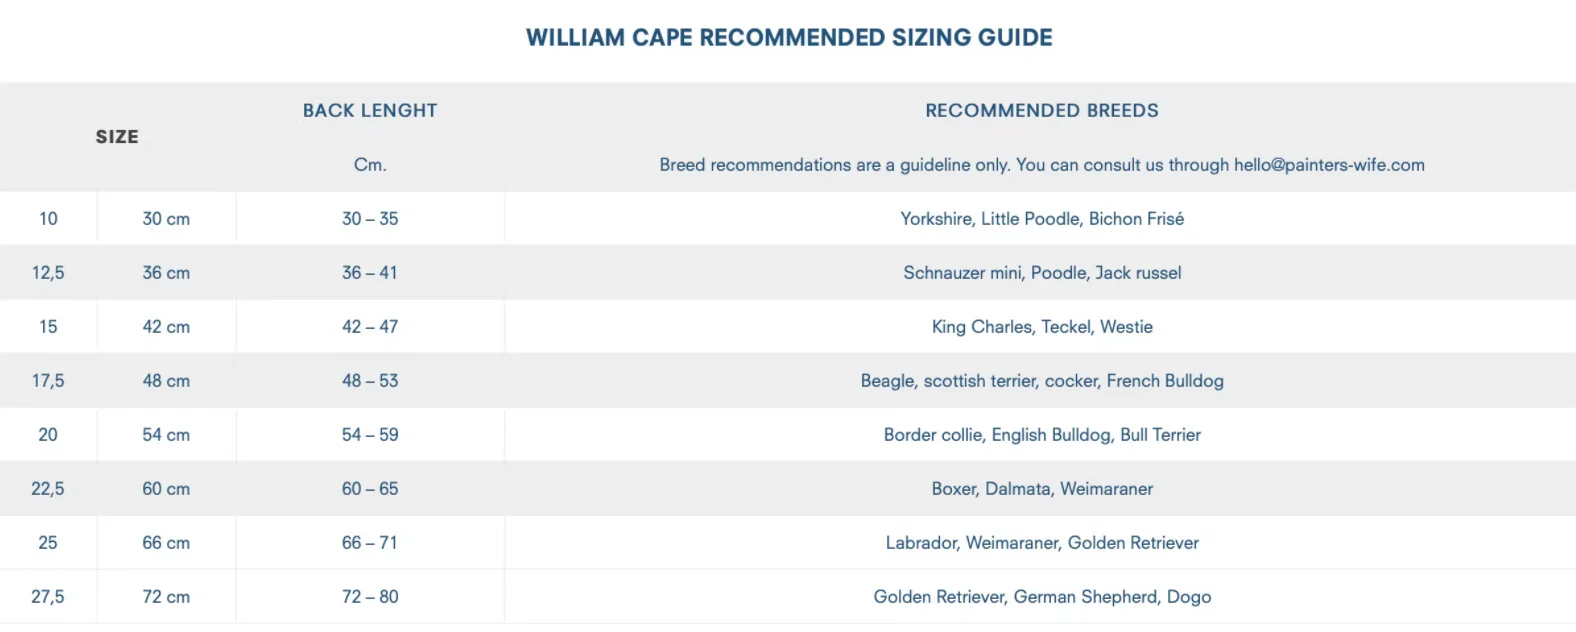
Task: Click size 27,5 in the last row
Action: (48, 597)
